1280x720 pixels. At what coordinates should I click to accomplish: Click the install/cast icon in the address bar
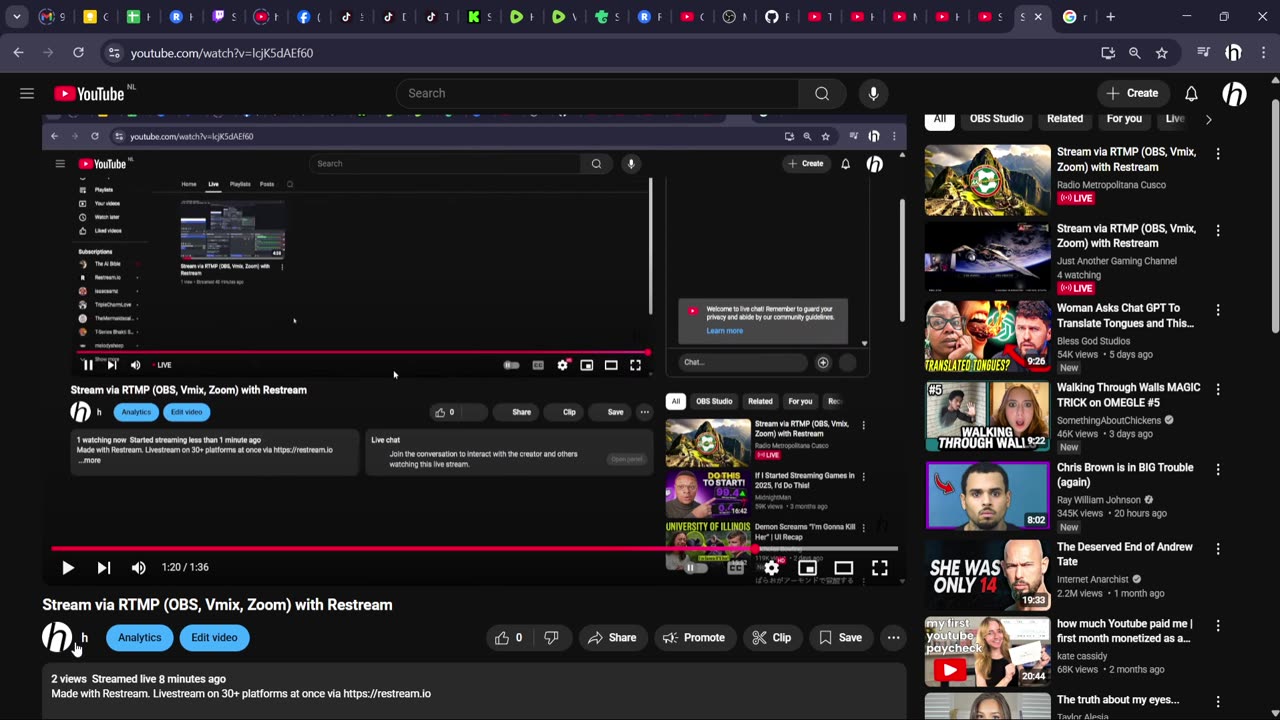[1108, 53]
